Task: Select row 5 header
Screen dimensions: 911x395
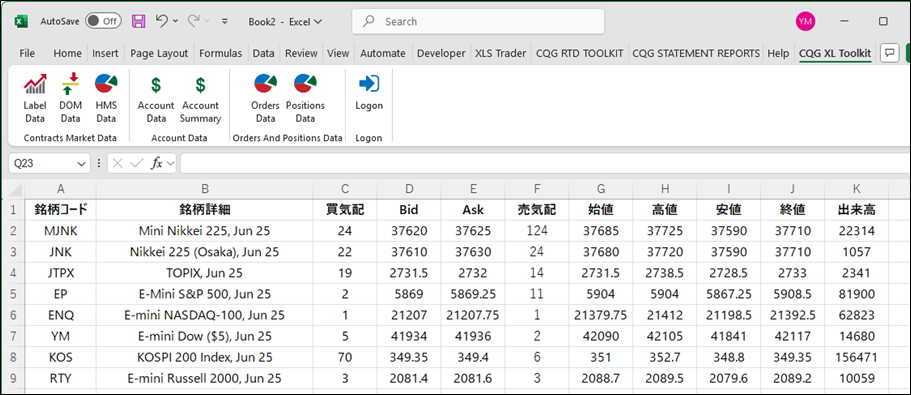Action: click(x=13, y=294)
